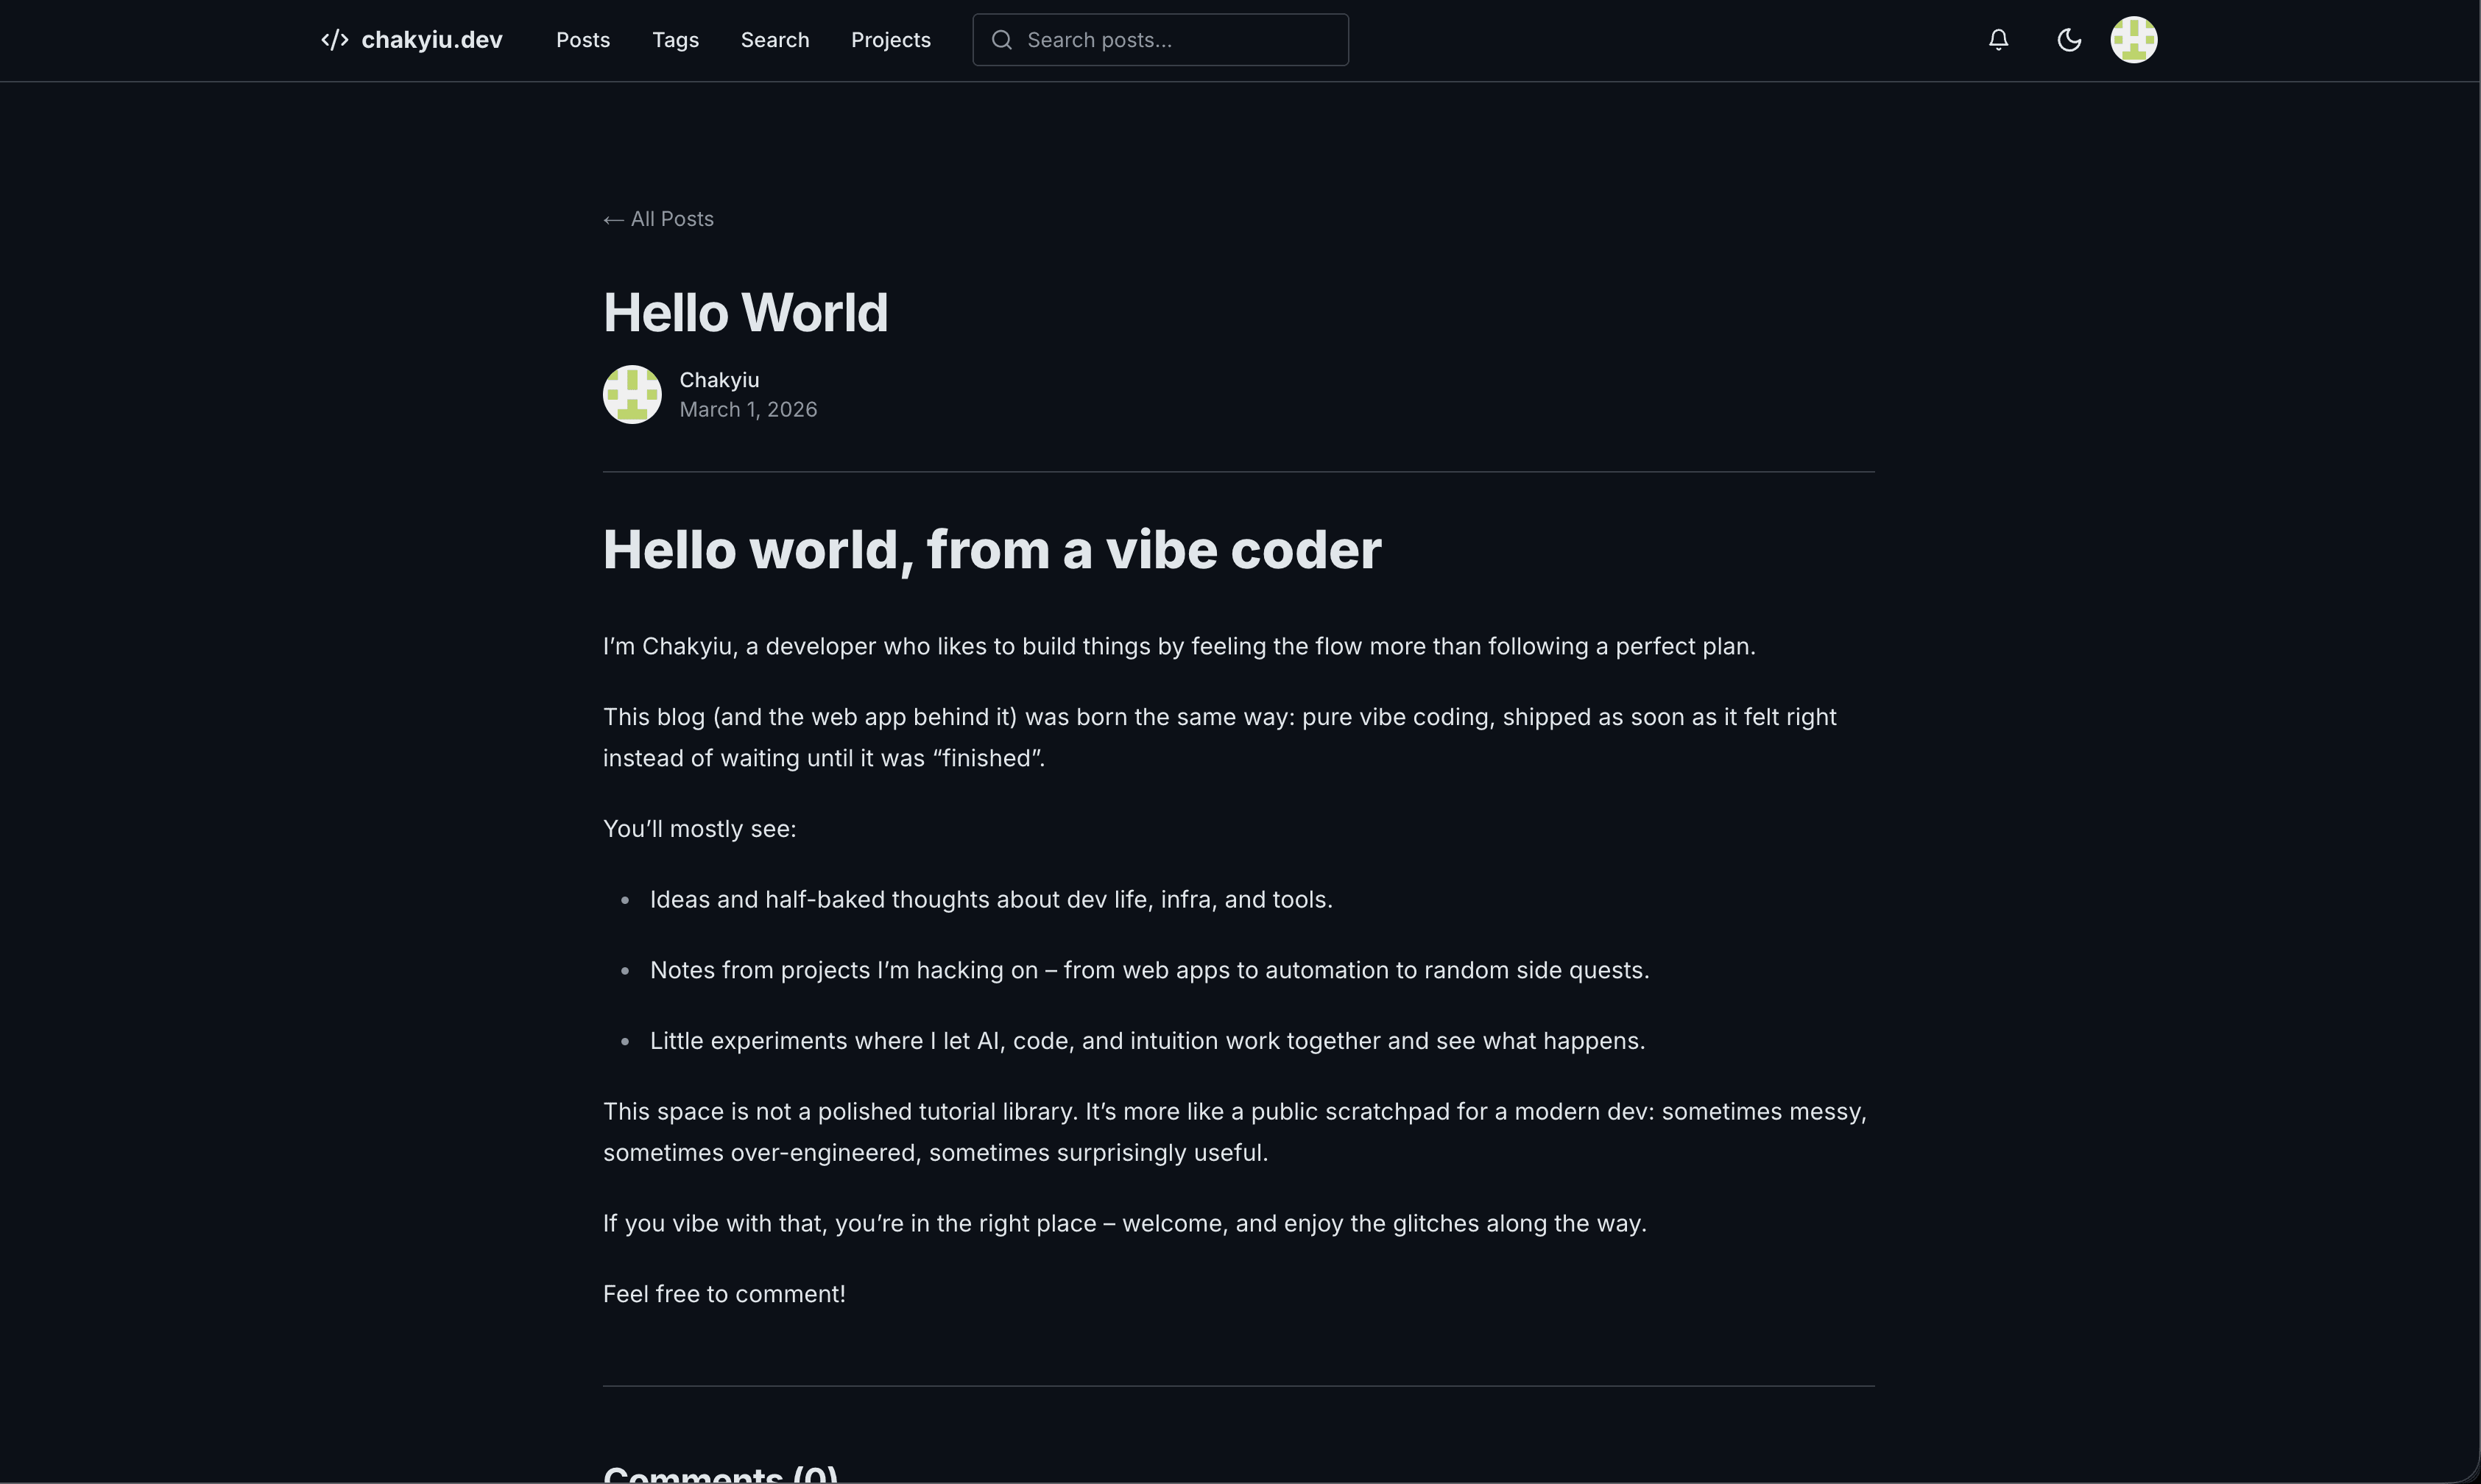Screen dimensions: 2481x1484
Task: Focus the Search posts input field
Action: [1180, 40]
